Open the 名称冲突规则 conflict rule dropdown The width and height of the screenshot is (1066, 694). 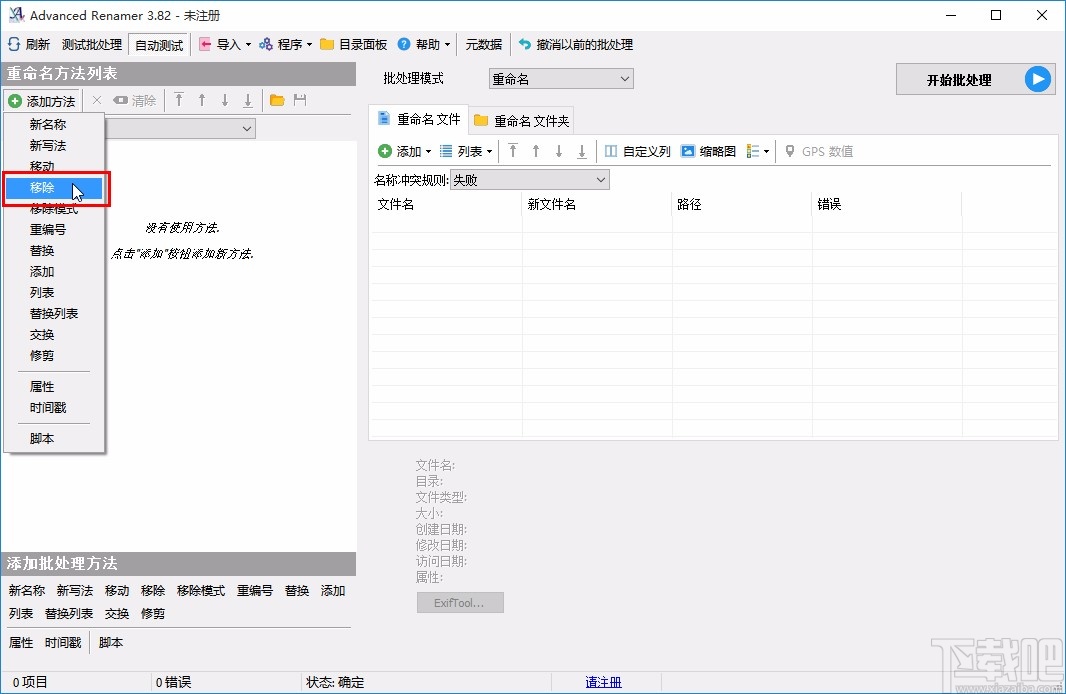pos(529,179)
